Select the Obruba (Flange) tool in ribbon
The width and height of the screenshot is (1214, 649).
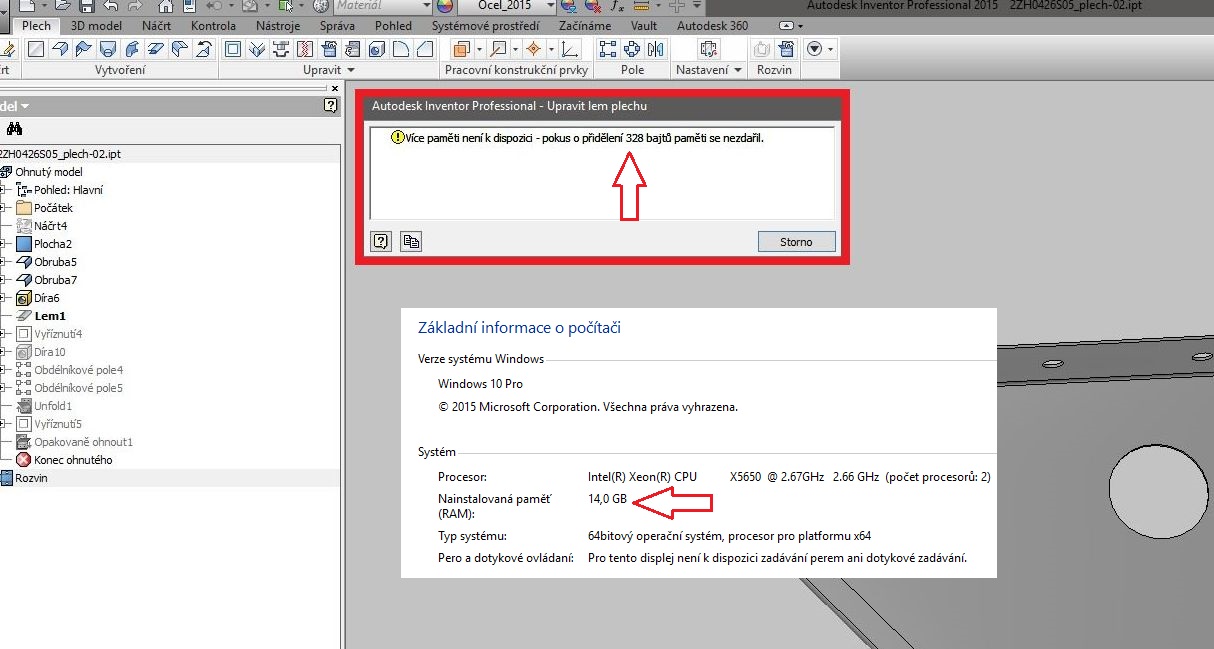tap(61, 49)
